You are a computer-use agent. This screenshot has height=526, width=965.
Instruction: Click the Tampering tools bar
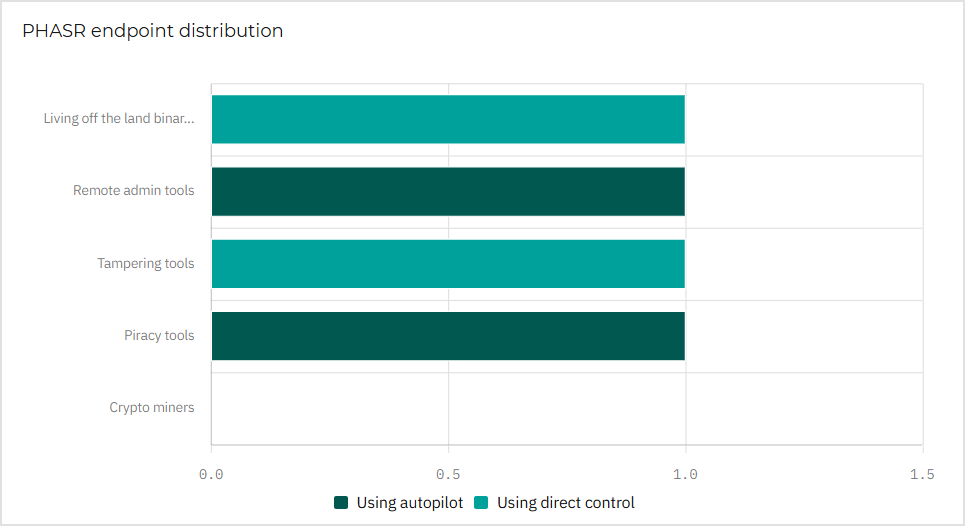click(448, 264)
